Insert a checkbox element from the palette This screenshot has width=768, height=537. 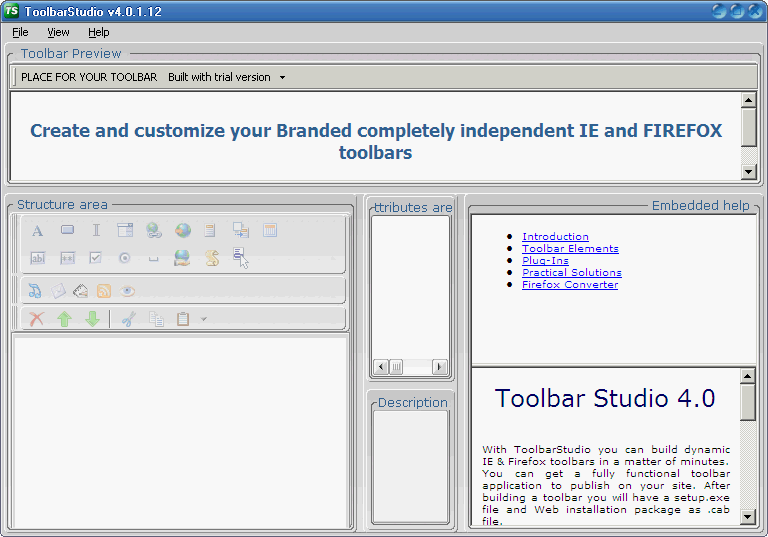(x=96, y=257)
